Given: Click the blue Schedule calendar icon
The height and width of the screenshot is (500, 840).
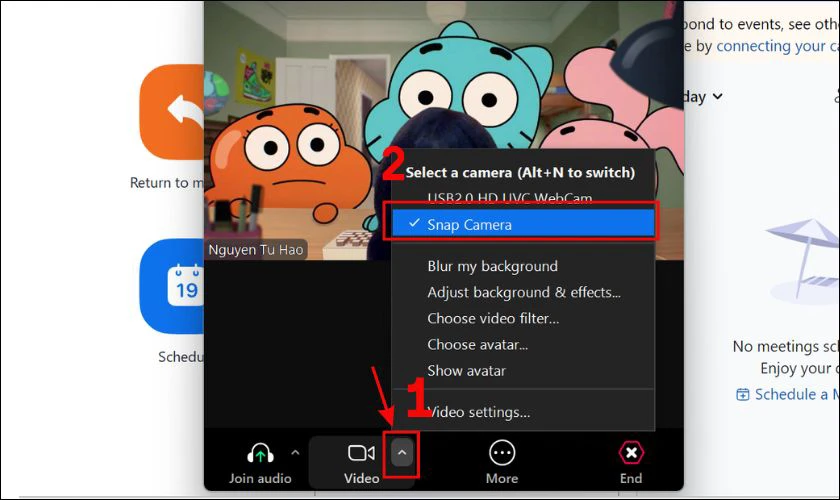Looking at the screenshot, I should 172,287.
